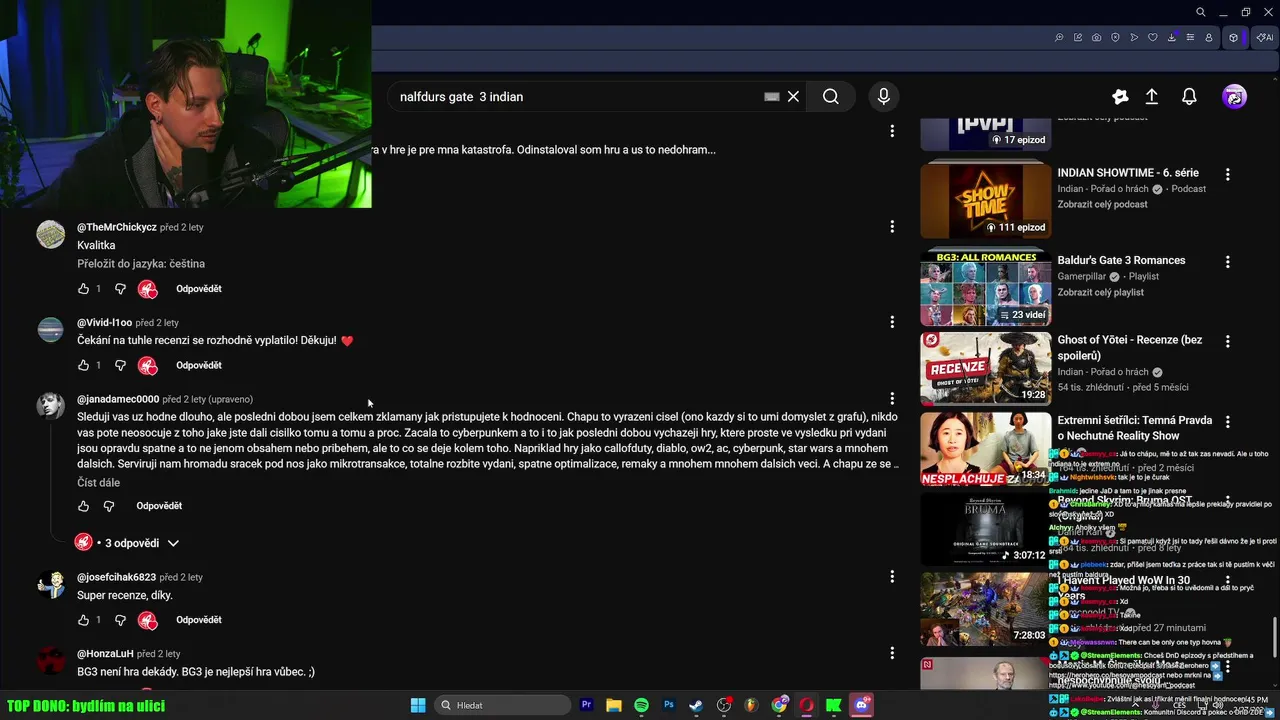Open the Ghost of Yōtei Recenze thumbnail
Screen dimensions: 1280x720
986,367
